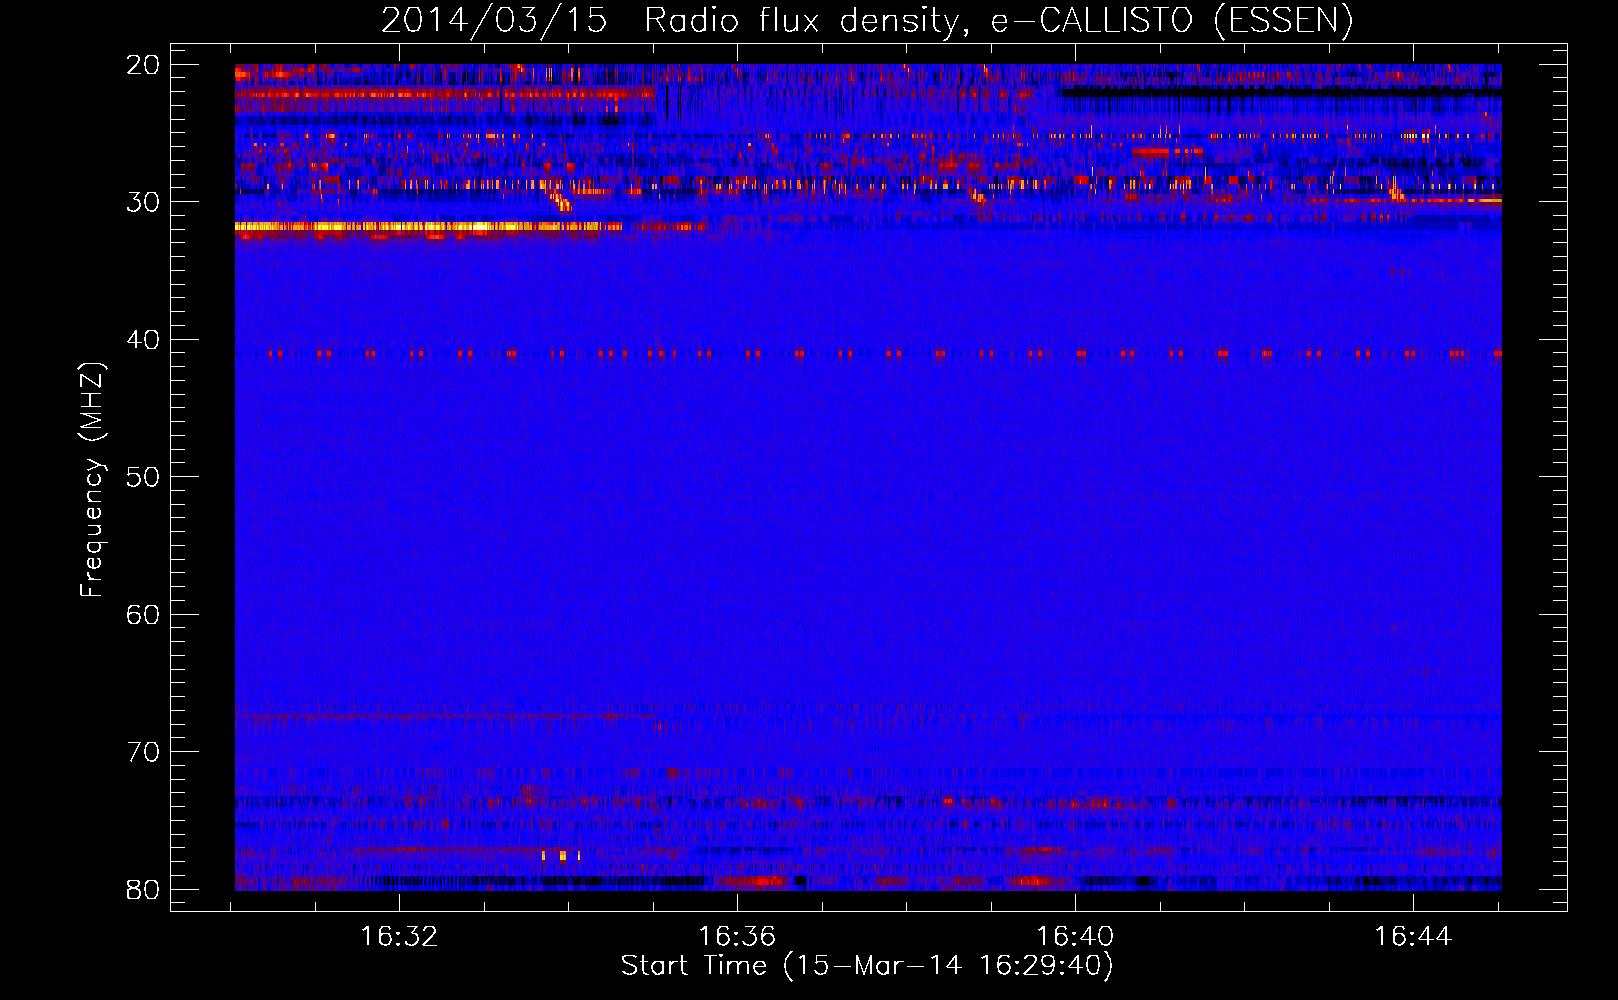Click the frequency tick label 80

[x=144, y=889]
